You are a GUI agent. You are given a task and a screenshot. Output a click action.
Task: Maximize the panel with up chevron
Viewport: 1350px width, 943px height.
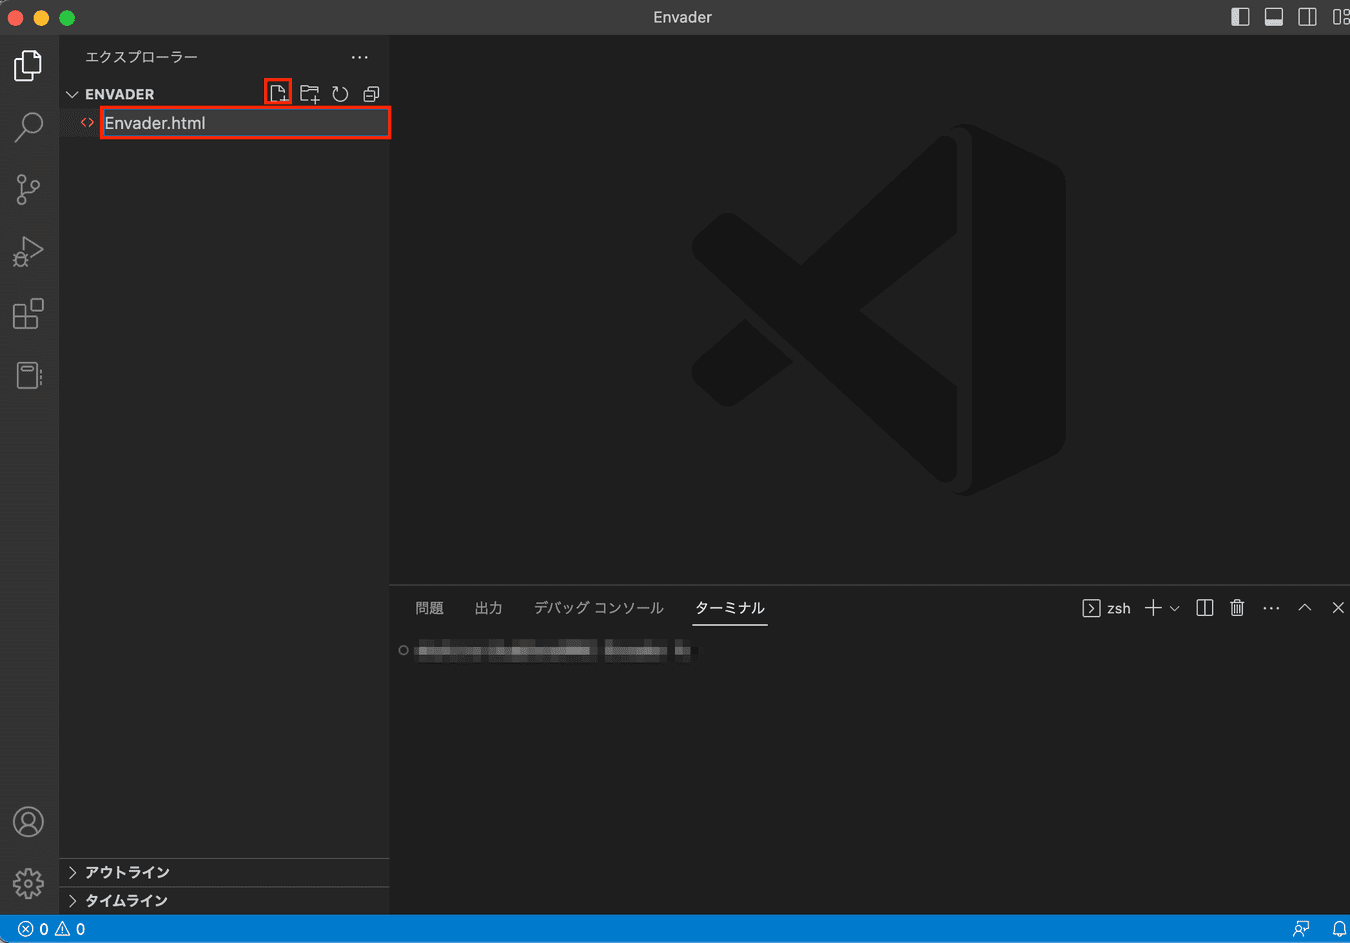point(1305,608)
